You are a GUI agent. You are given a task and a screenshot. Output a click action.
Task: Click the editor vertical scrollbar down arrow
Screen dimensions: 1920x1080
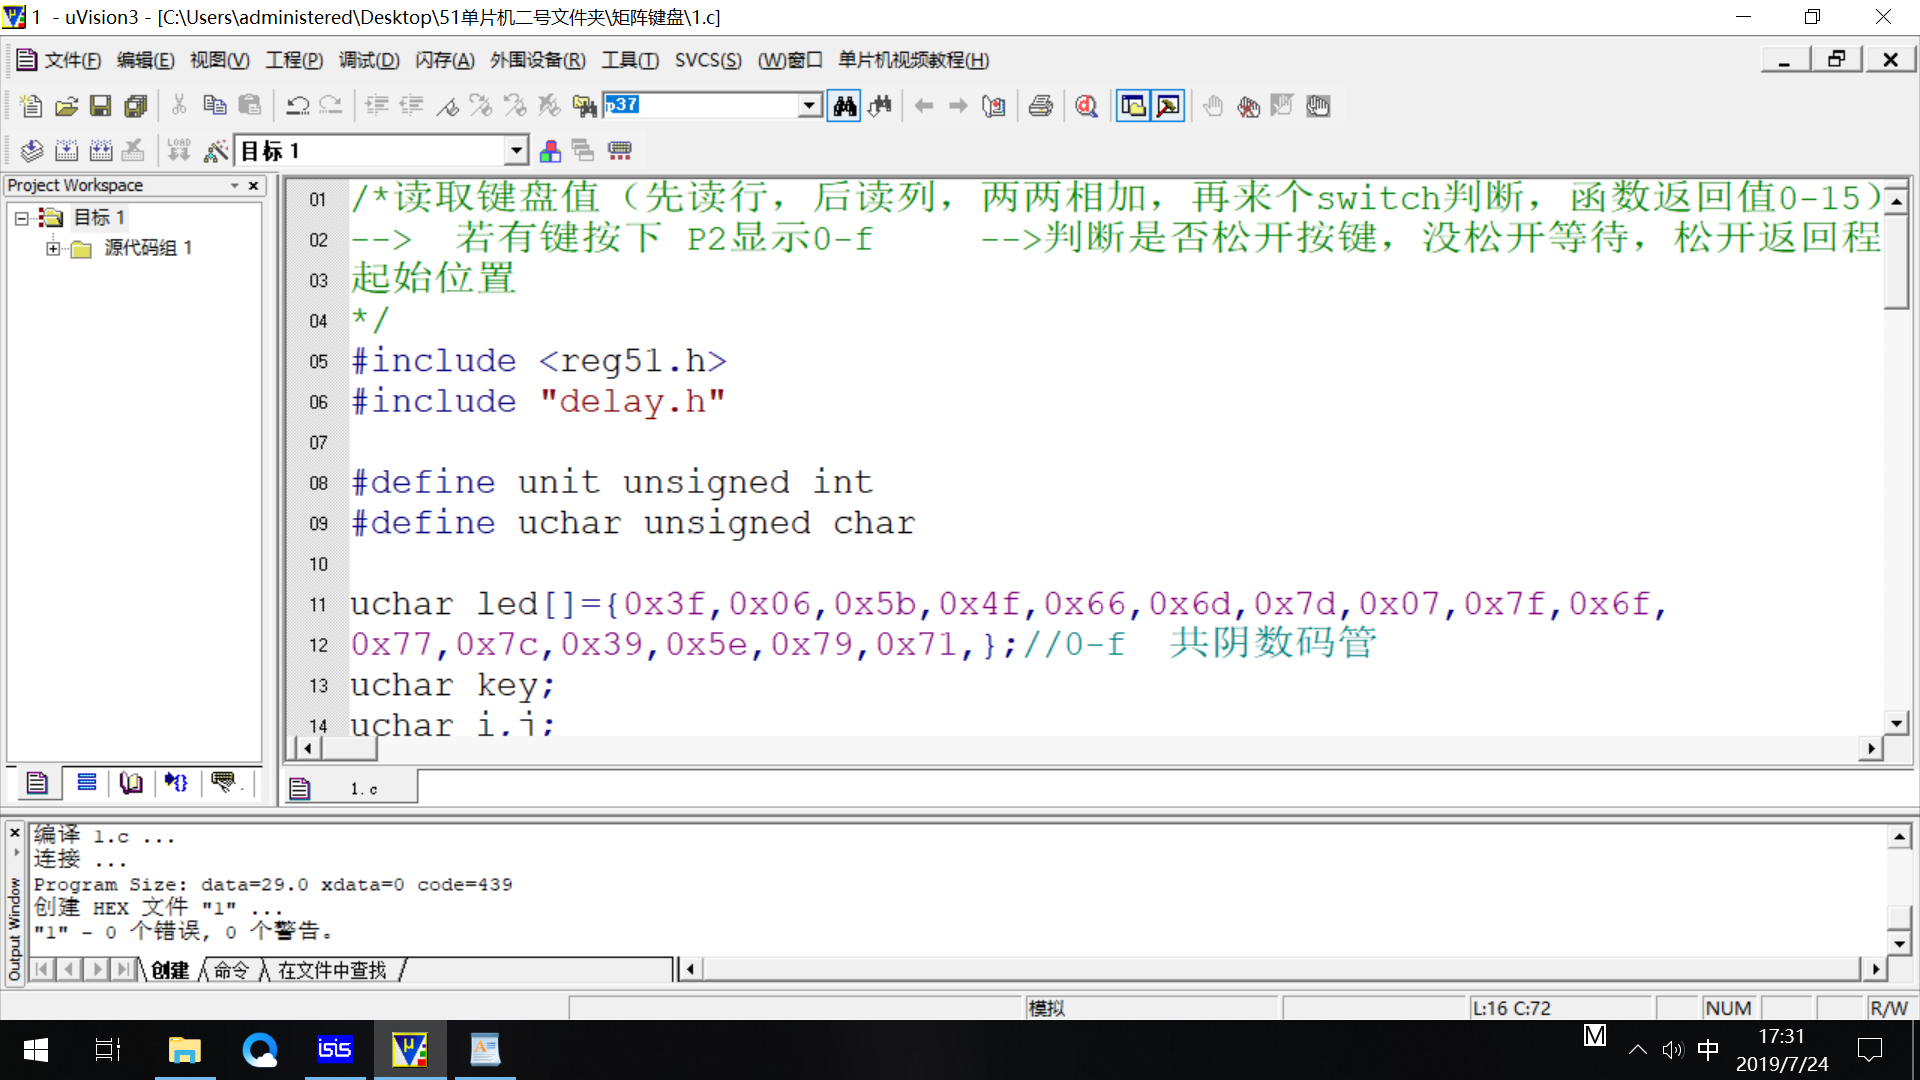click(1896, 723)
